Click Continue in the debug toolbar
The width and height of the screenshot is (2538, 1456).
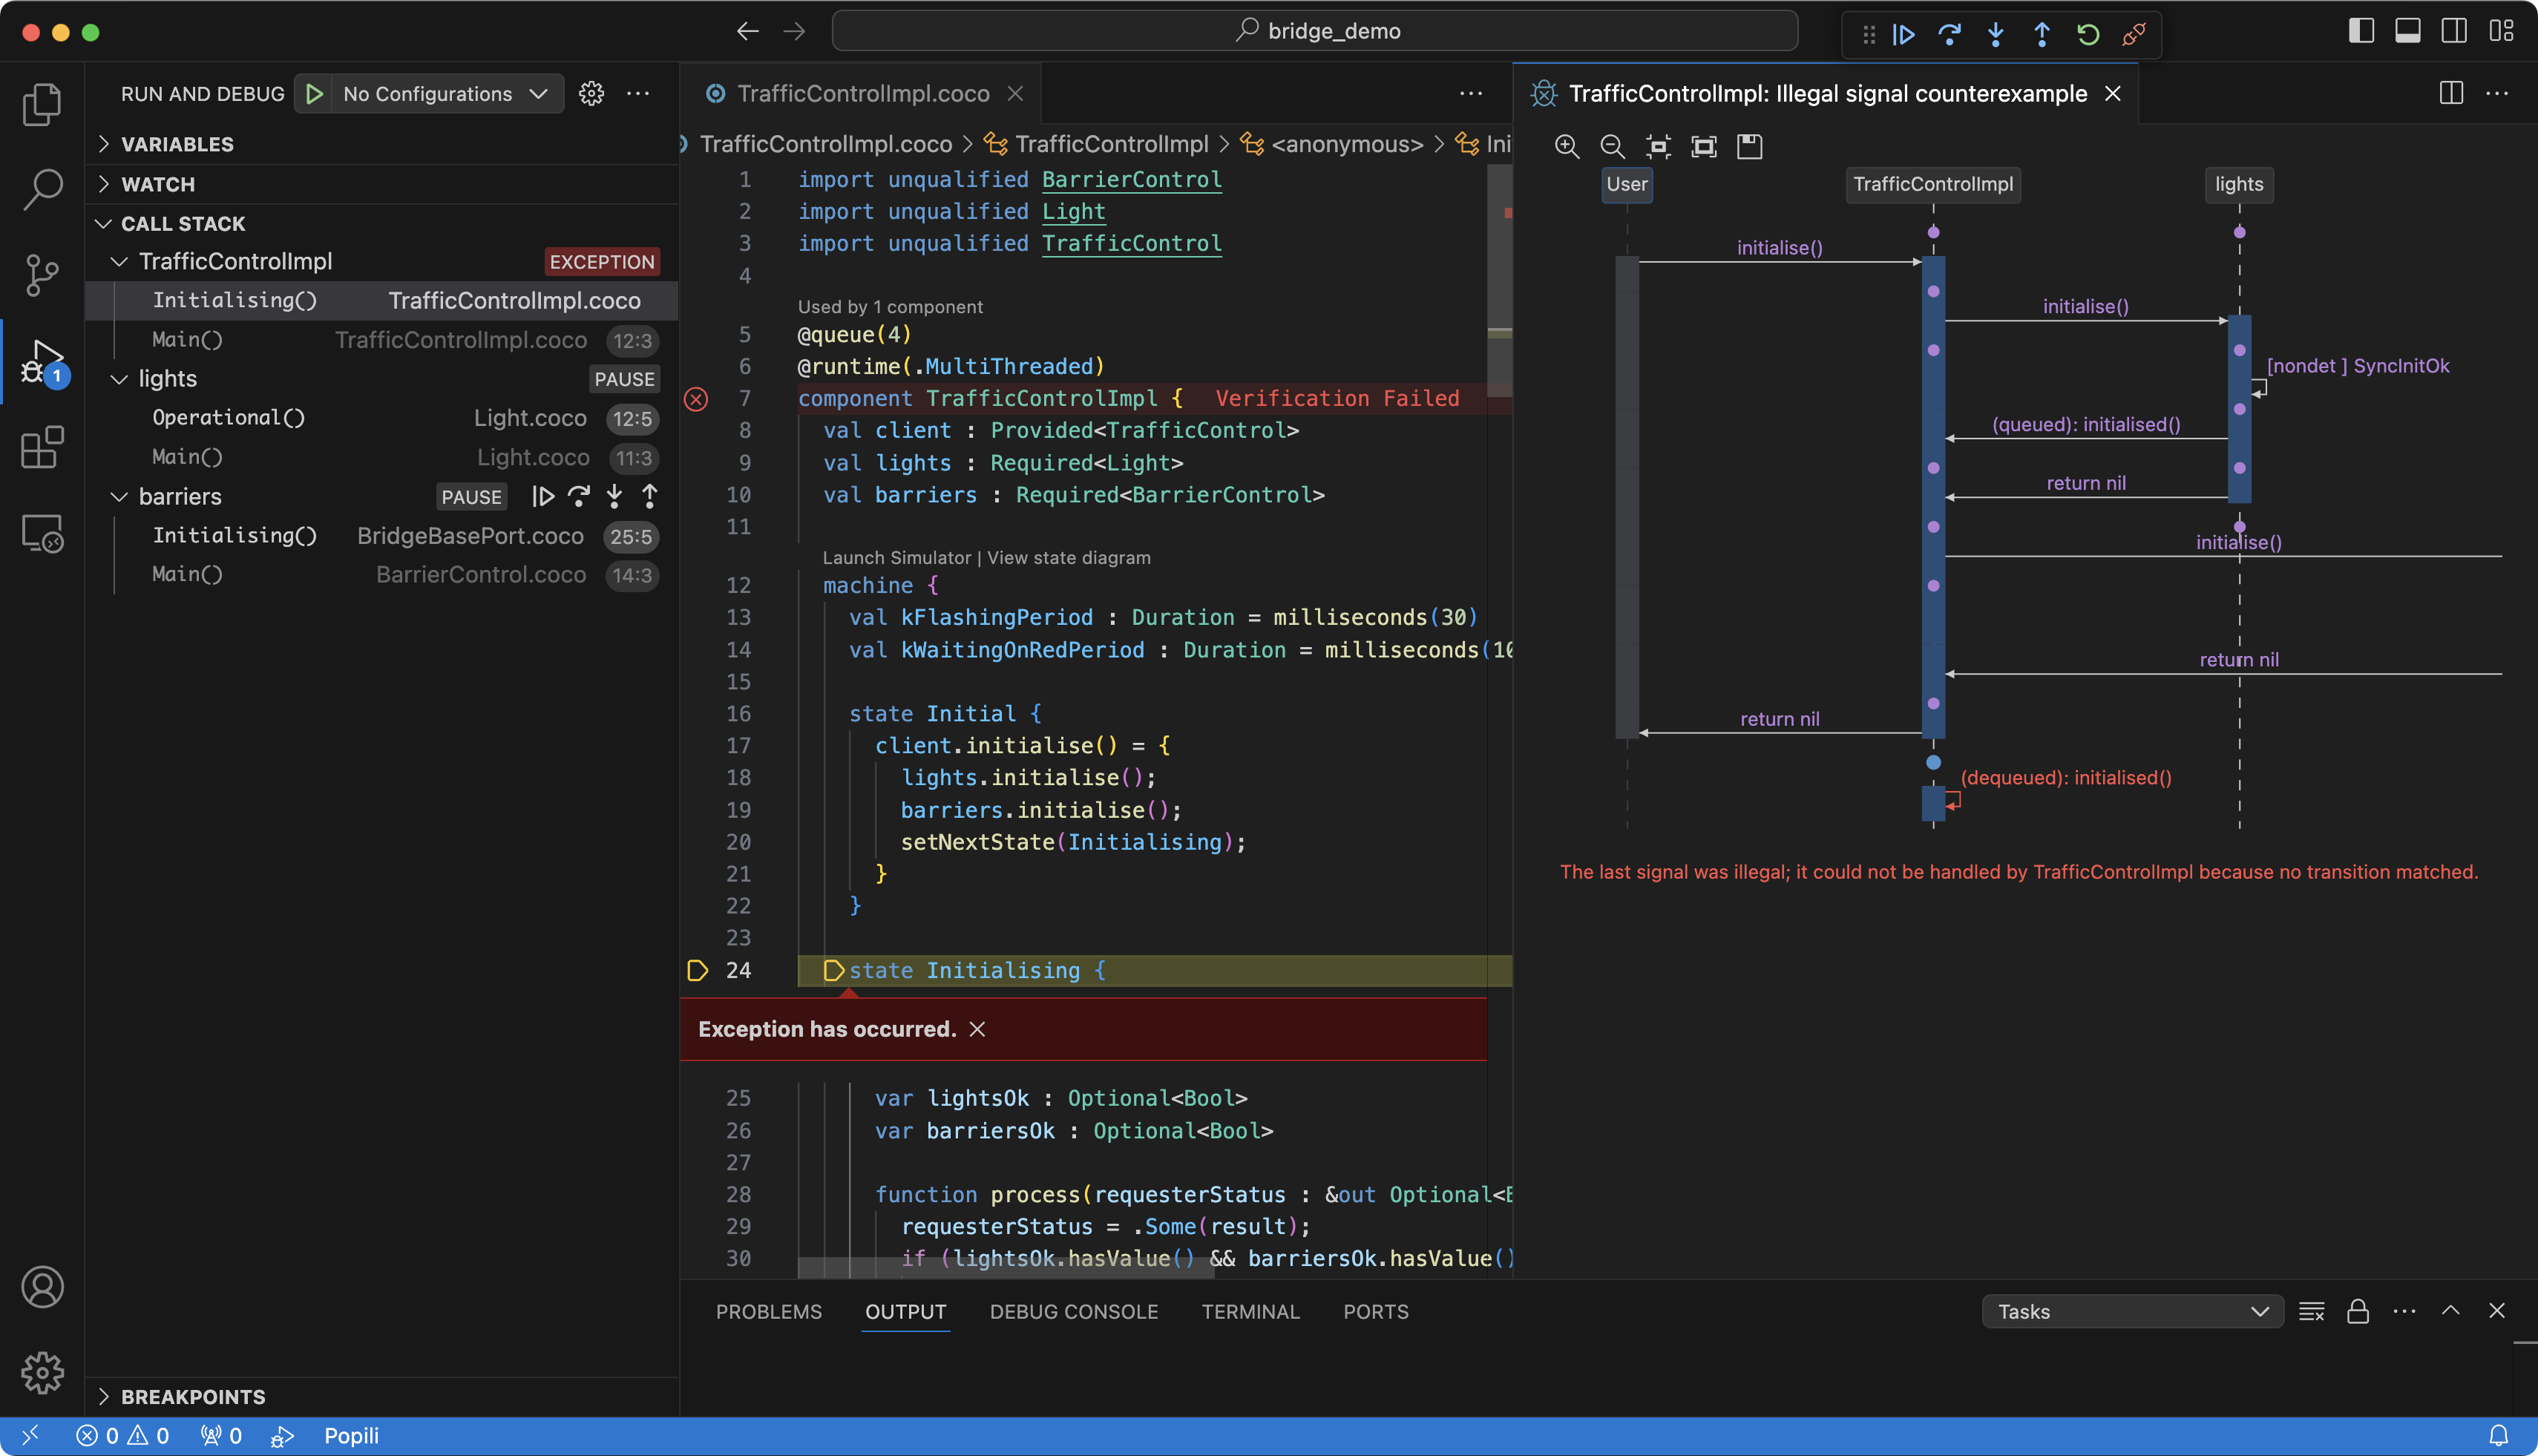pyautogui.click(x=1903, y=34)
